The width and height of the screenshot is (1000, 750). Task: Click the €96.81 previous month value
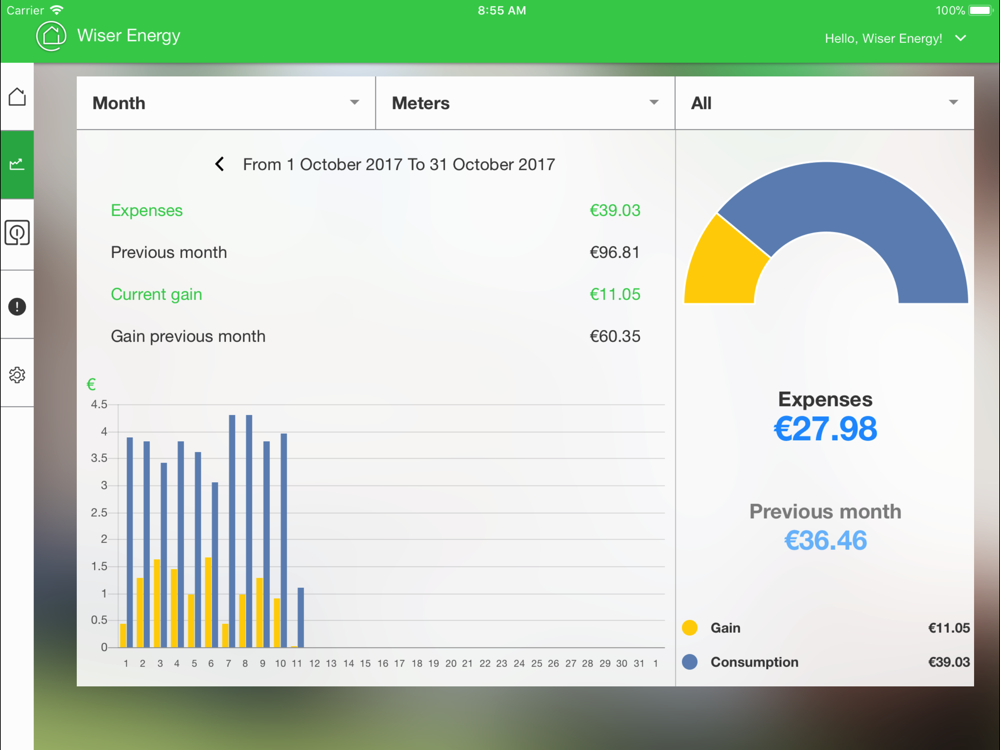(615, 253)
